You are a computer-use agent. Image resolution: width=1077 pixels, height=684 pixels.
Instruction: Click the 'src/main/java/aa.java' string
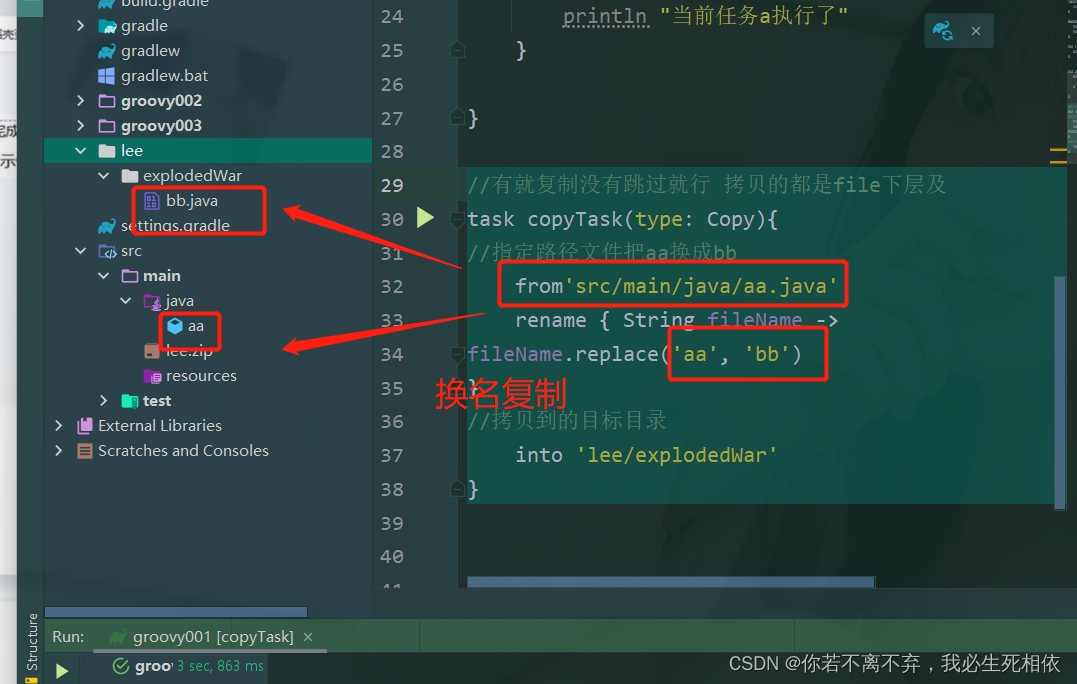coord(701,286)
